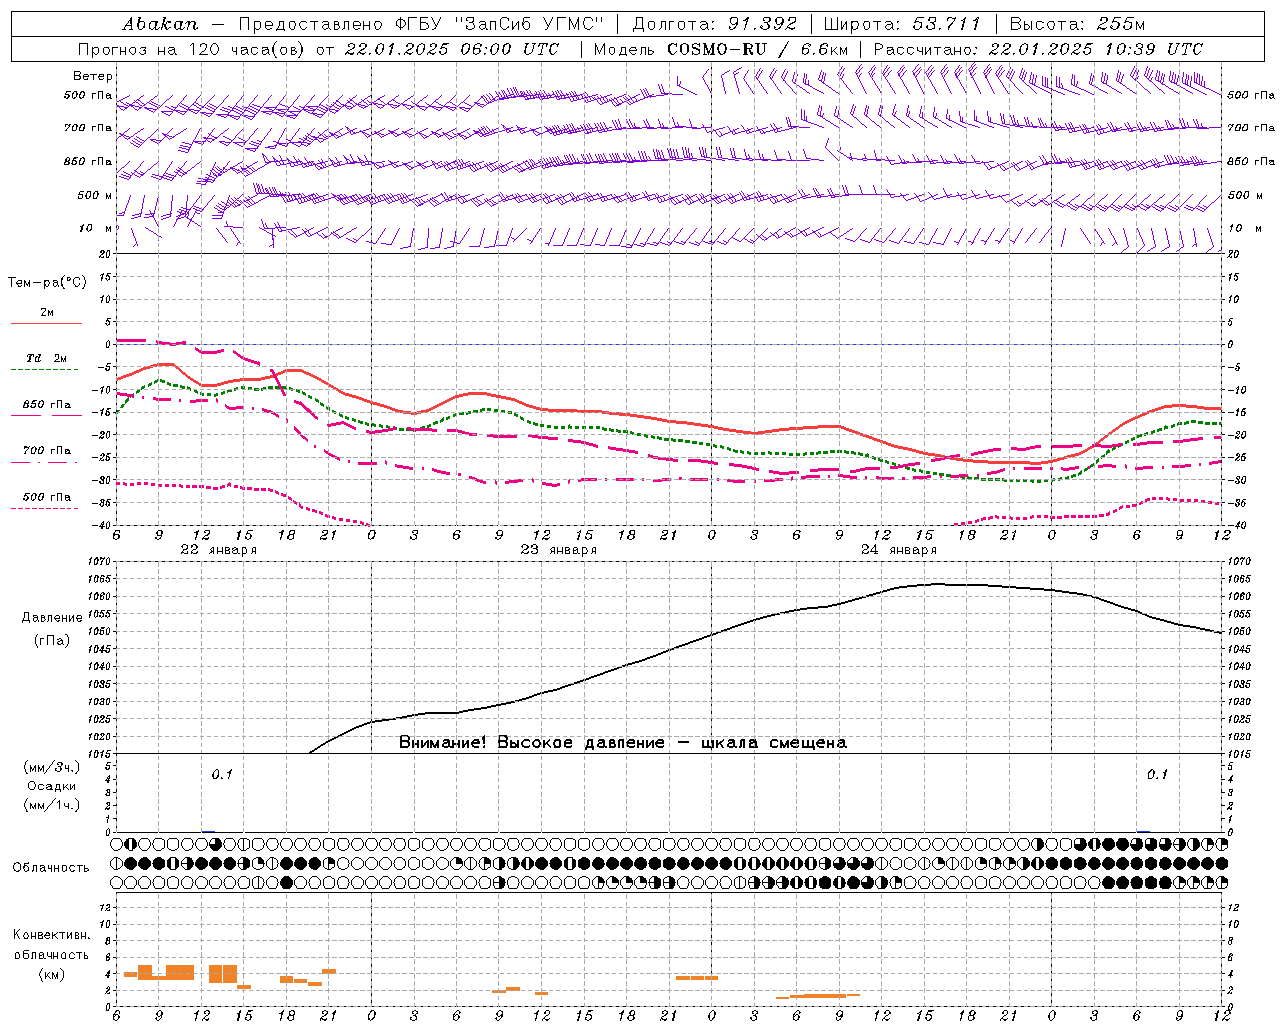1280x1024 pixels.
Task: Click the "Высота: 255м" elevation value
Action: pyautogui.click(x=1077, y=24)
